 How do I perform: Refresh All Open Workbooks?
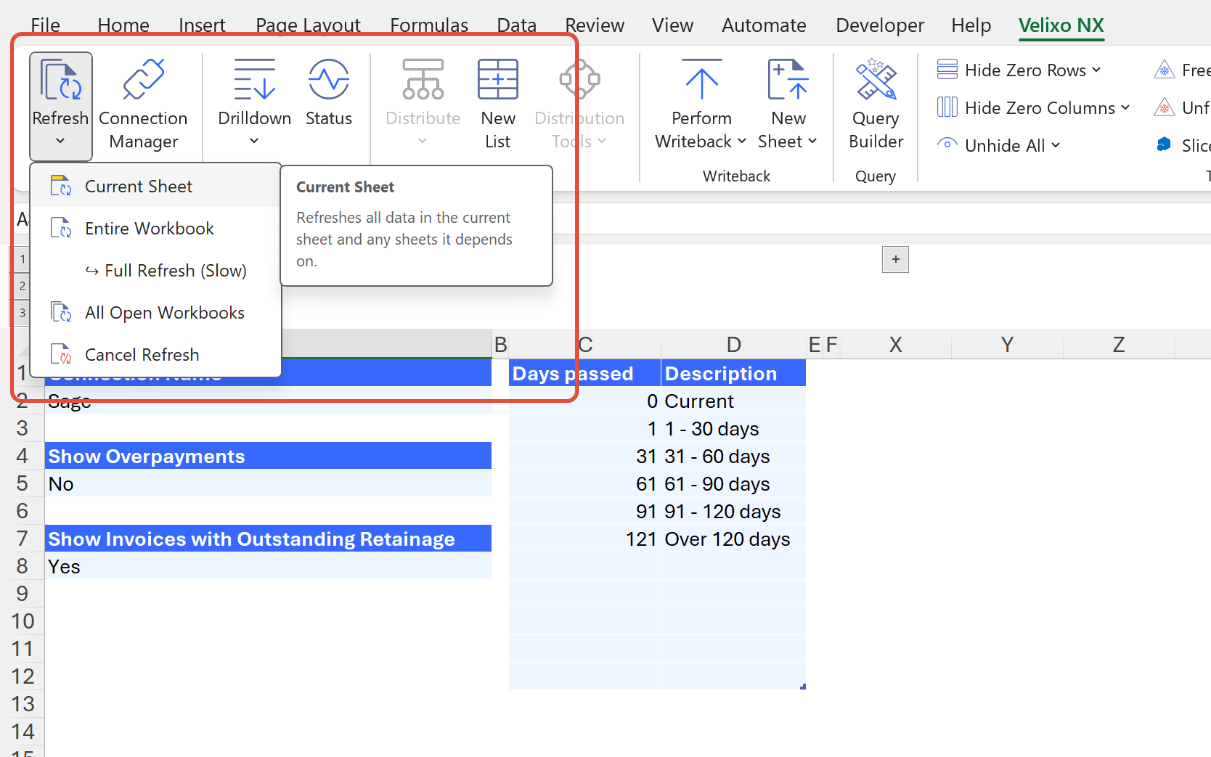pyautogui.click(x=155, y=312)
